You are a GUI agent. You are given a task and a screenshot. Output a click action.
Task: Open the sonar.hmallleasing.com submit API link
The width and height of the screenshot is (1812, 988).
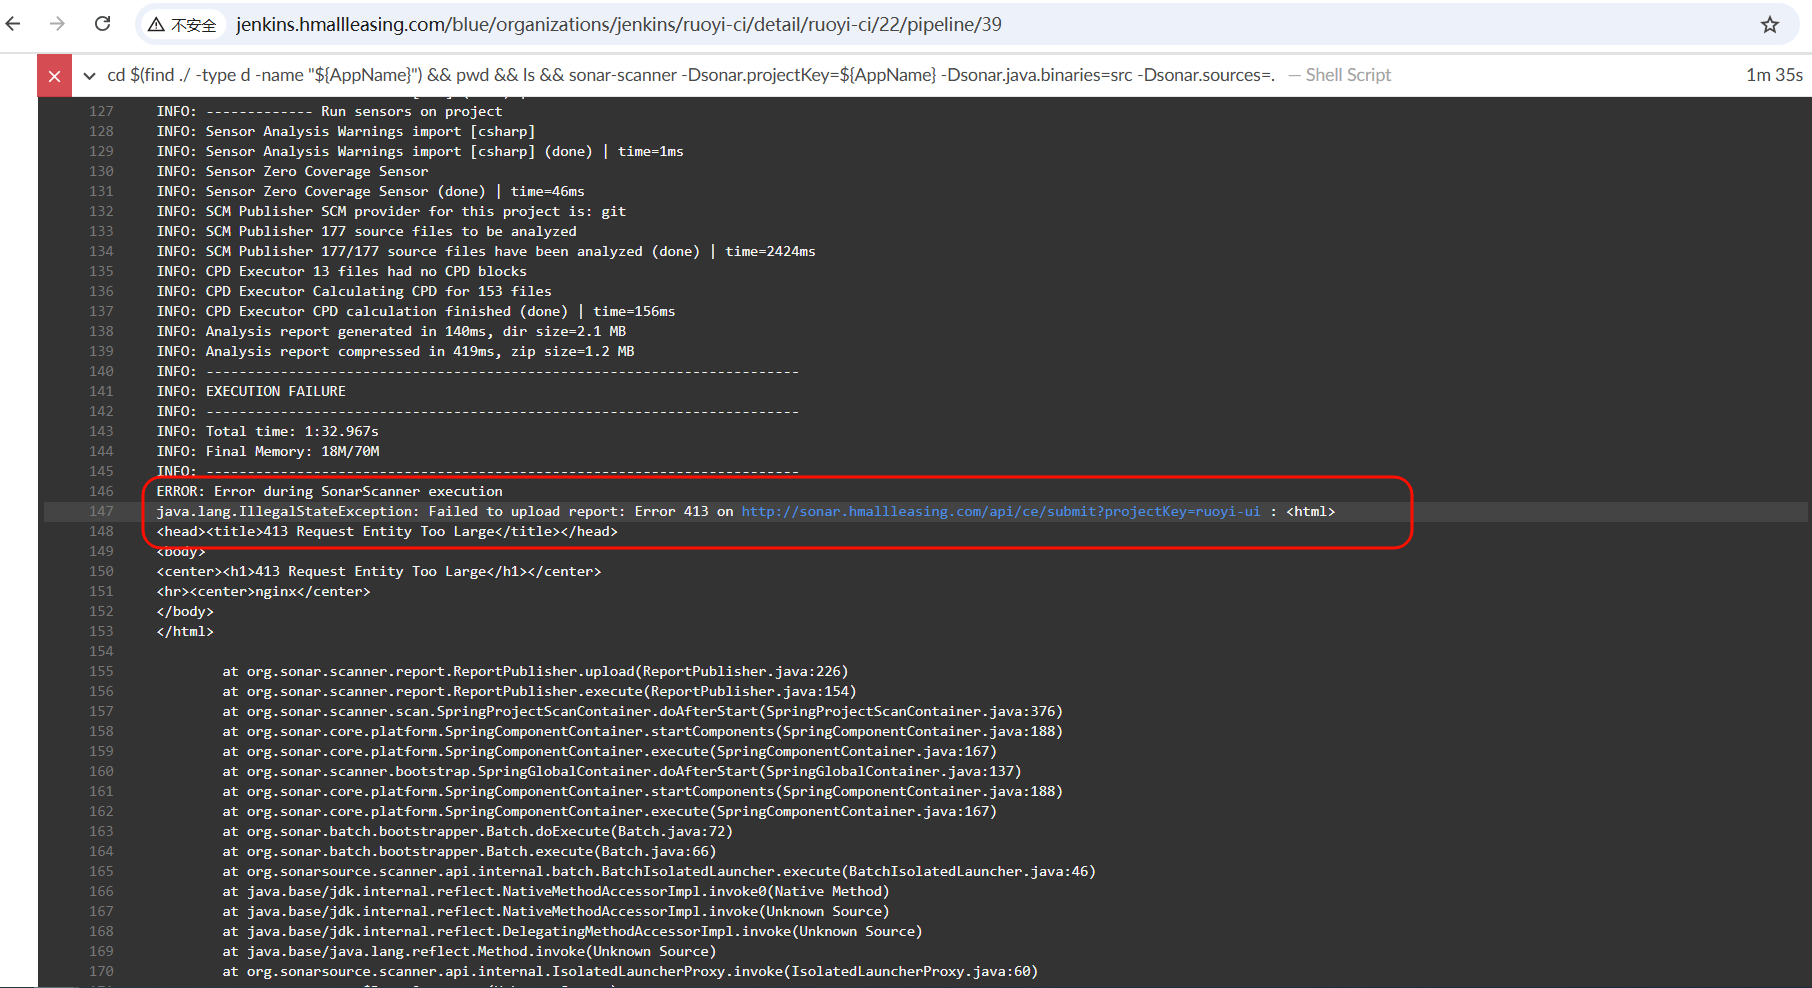click(1000, 511)
